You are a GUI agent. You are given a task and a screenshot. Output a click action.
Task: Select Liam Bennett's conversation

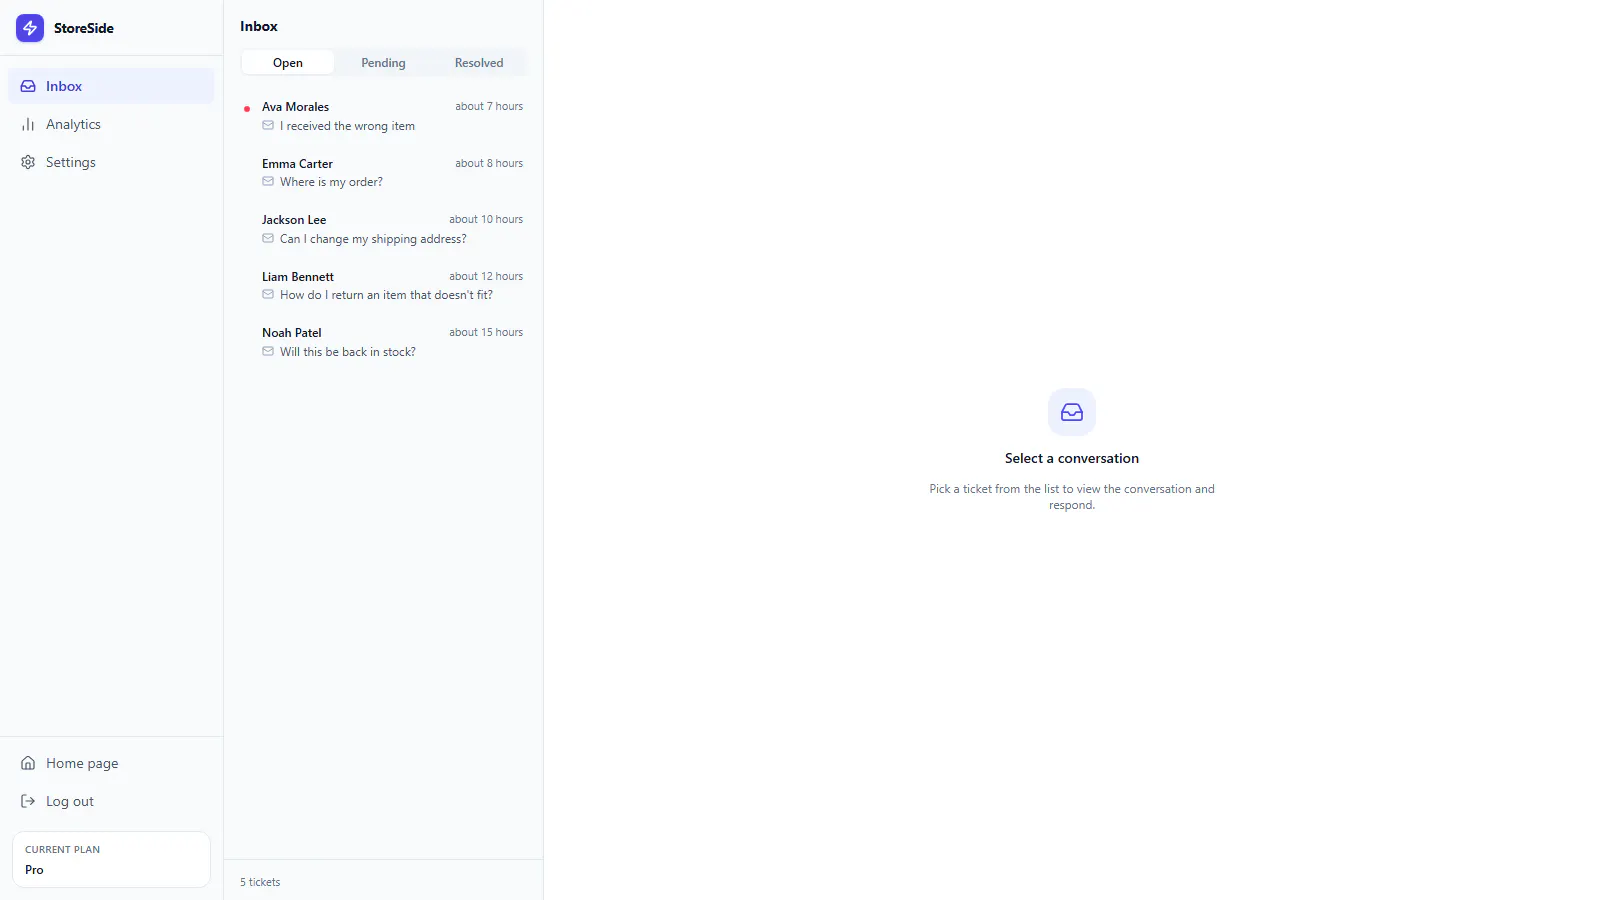[x=383, y=285]
